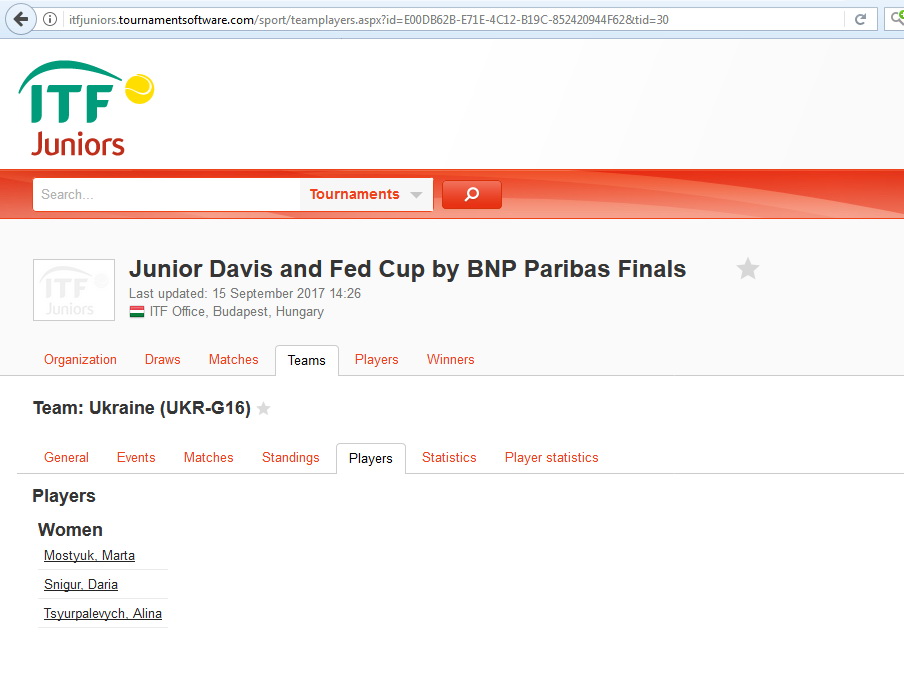Select the team Players tab

click(371, 458)
